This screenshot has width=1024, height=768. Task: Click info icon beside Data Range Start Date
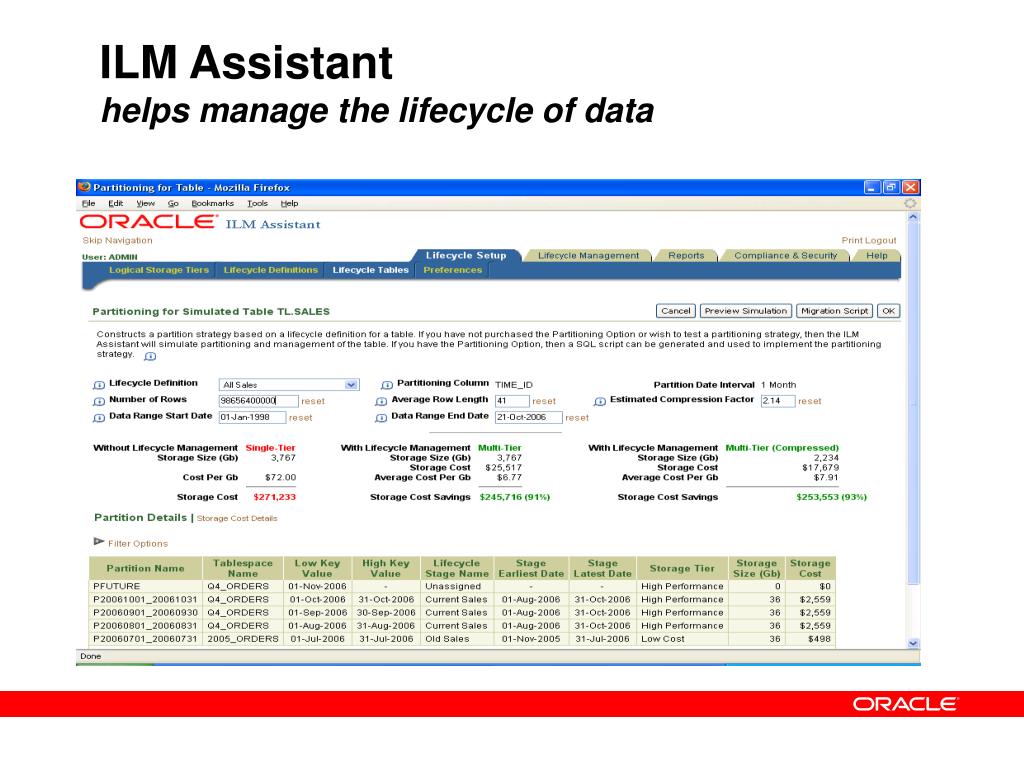[99, 418]
